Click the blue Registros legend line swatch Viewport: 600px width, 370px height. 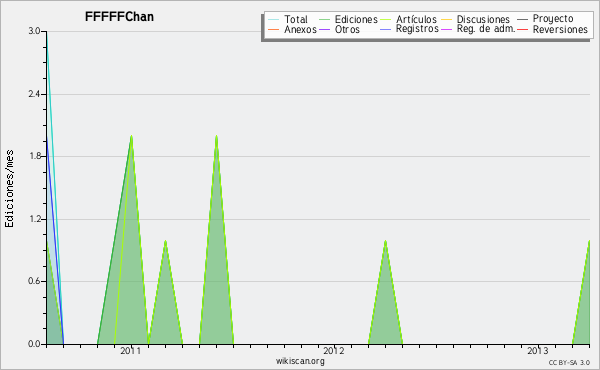point(385,29)
